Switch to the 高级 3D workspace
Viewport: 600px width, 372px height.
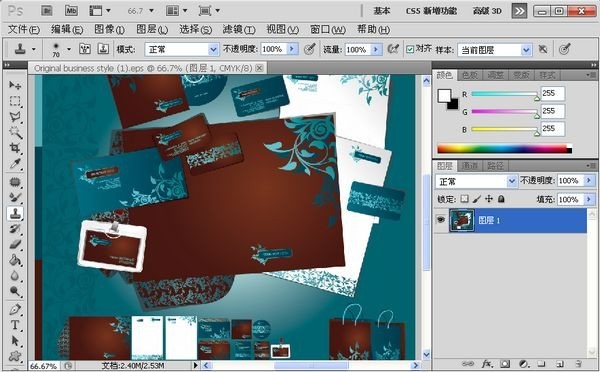[x=487, y=11]
